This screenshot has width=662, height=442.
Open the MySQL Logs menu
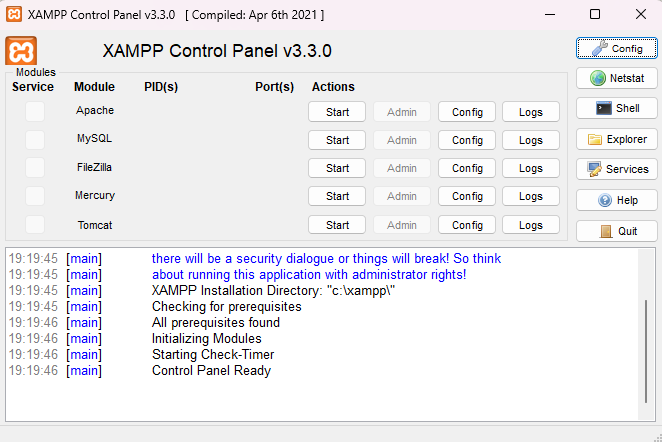click(531, 140)
